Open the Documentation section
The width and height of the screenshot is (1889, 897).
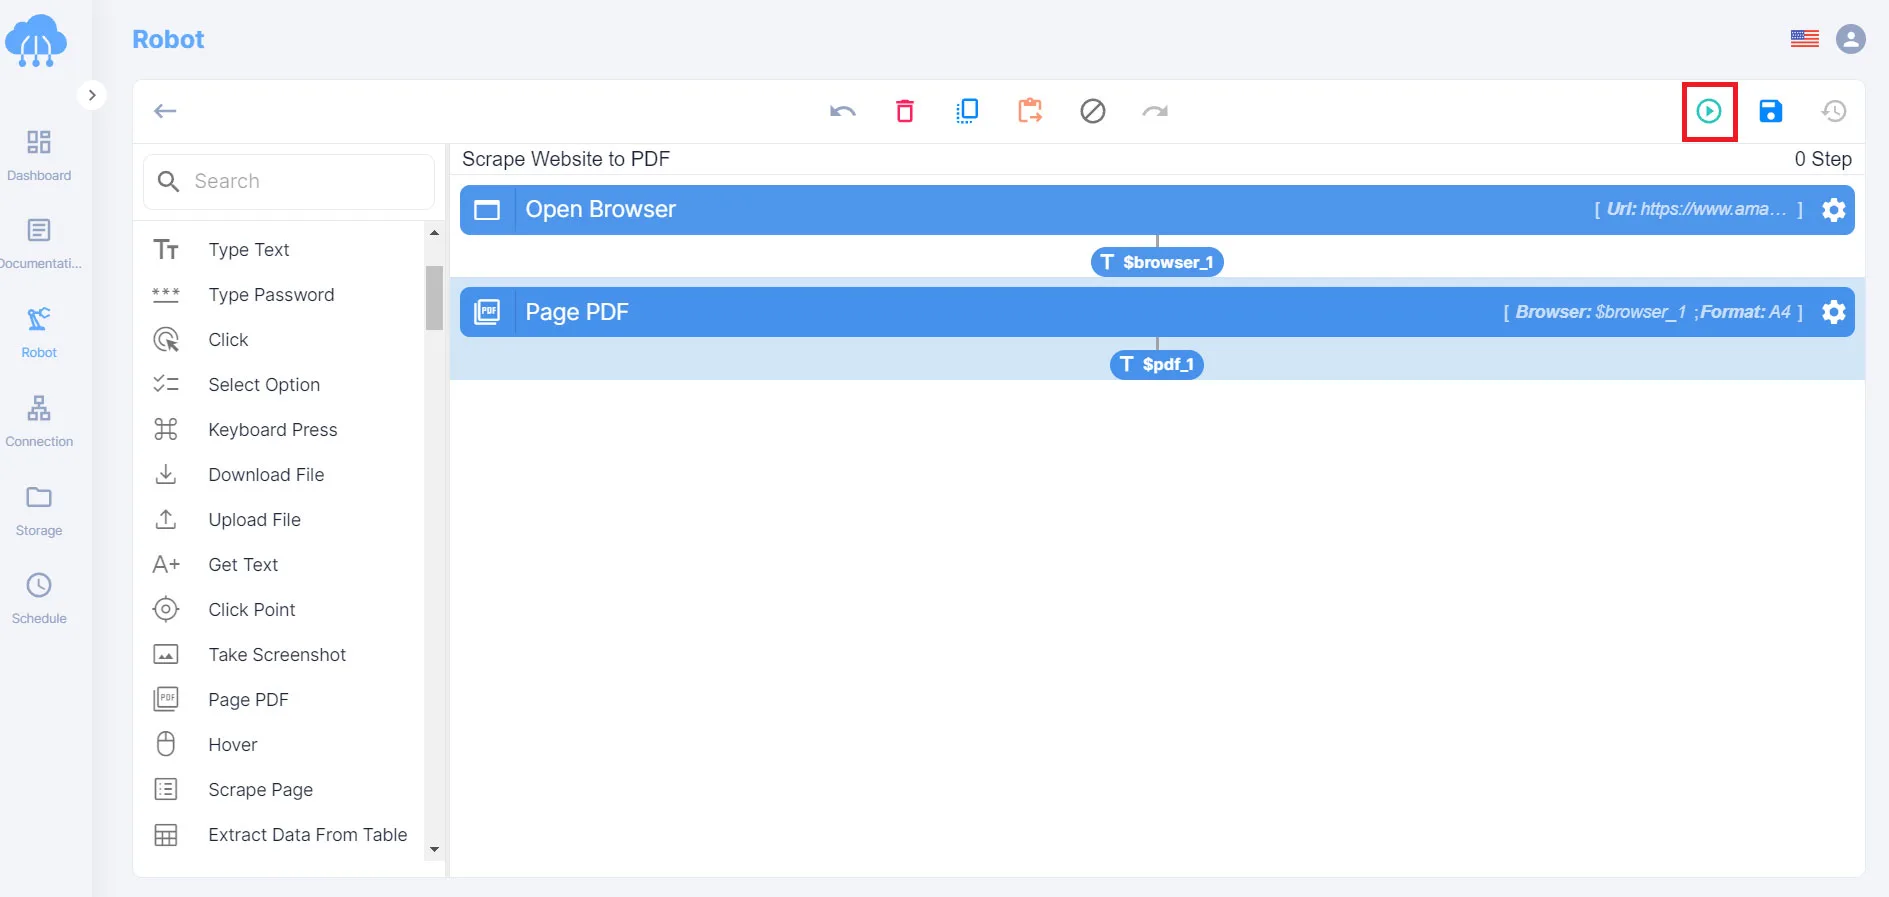[39, 244]
